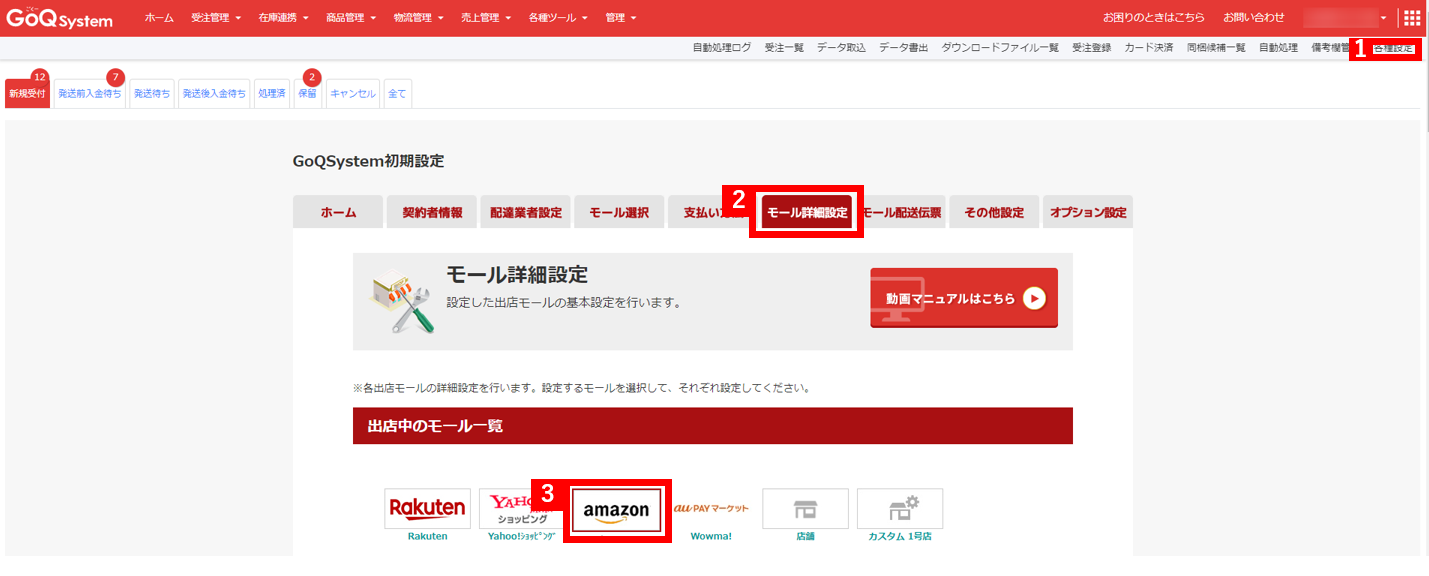Select the au PAY マーケット Wowma! logo

(711, 508)
